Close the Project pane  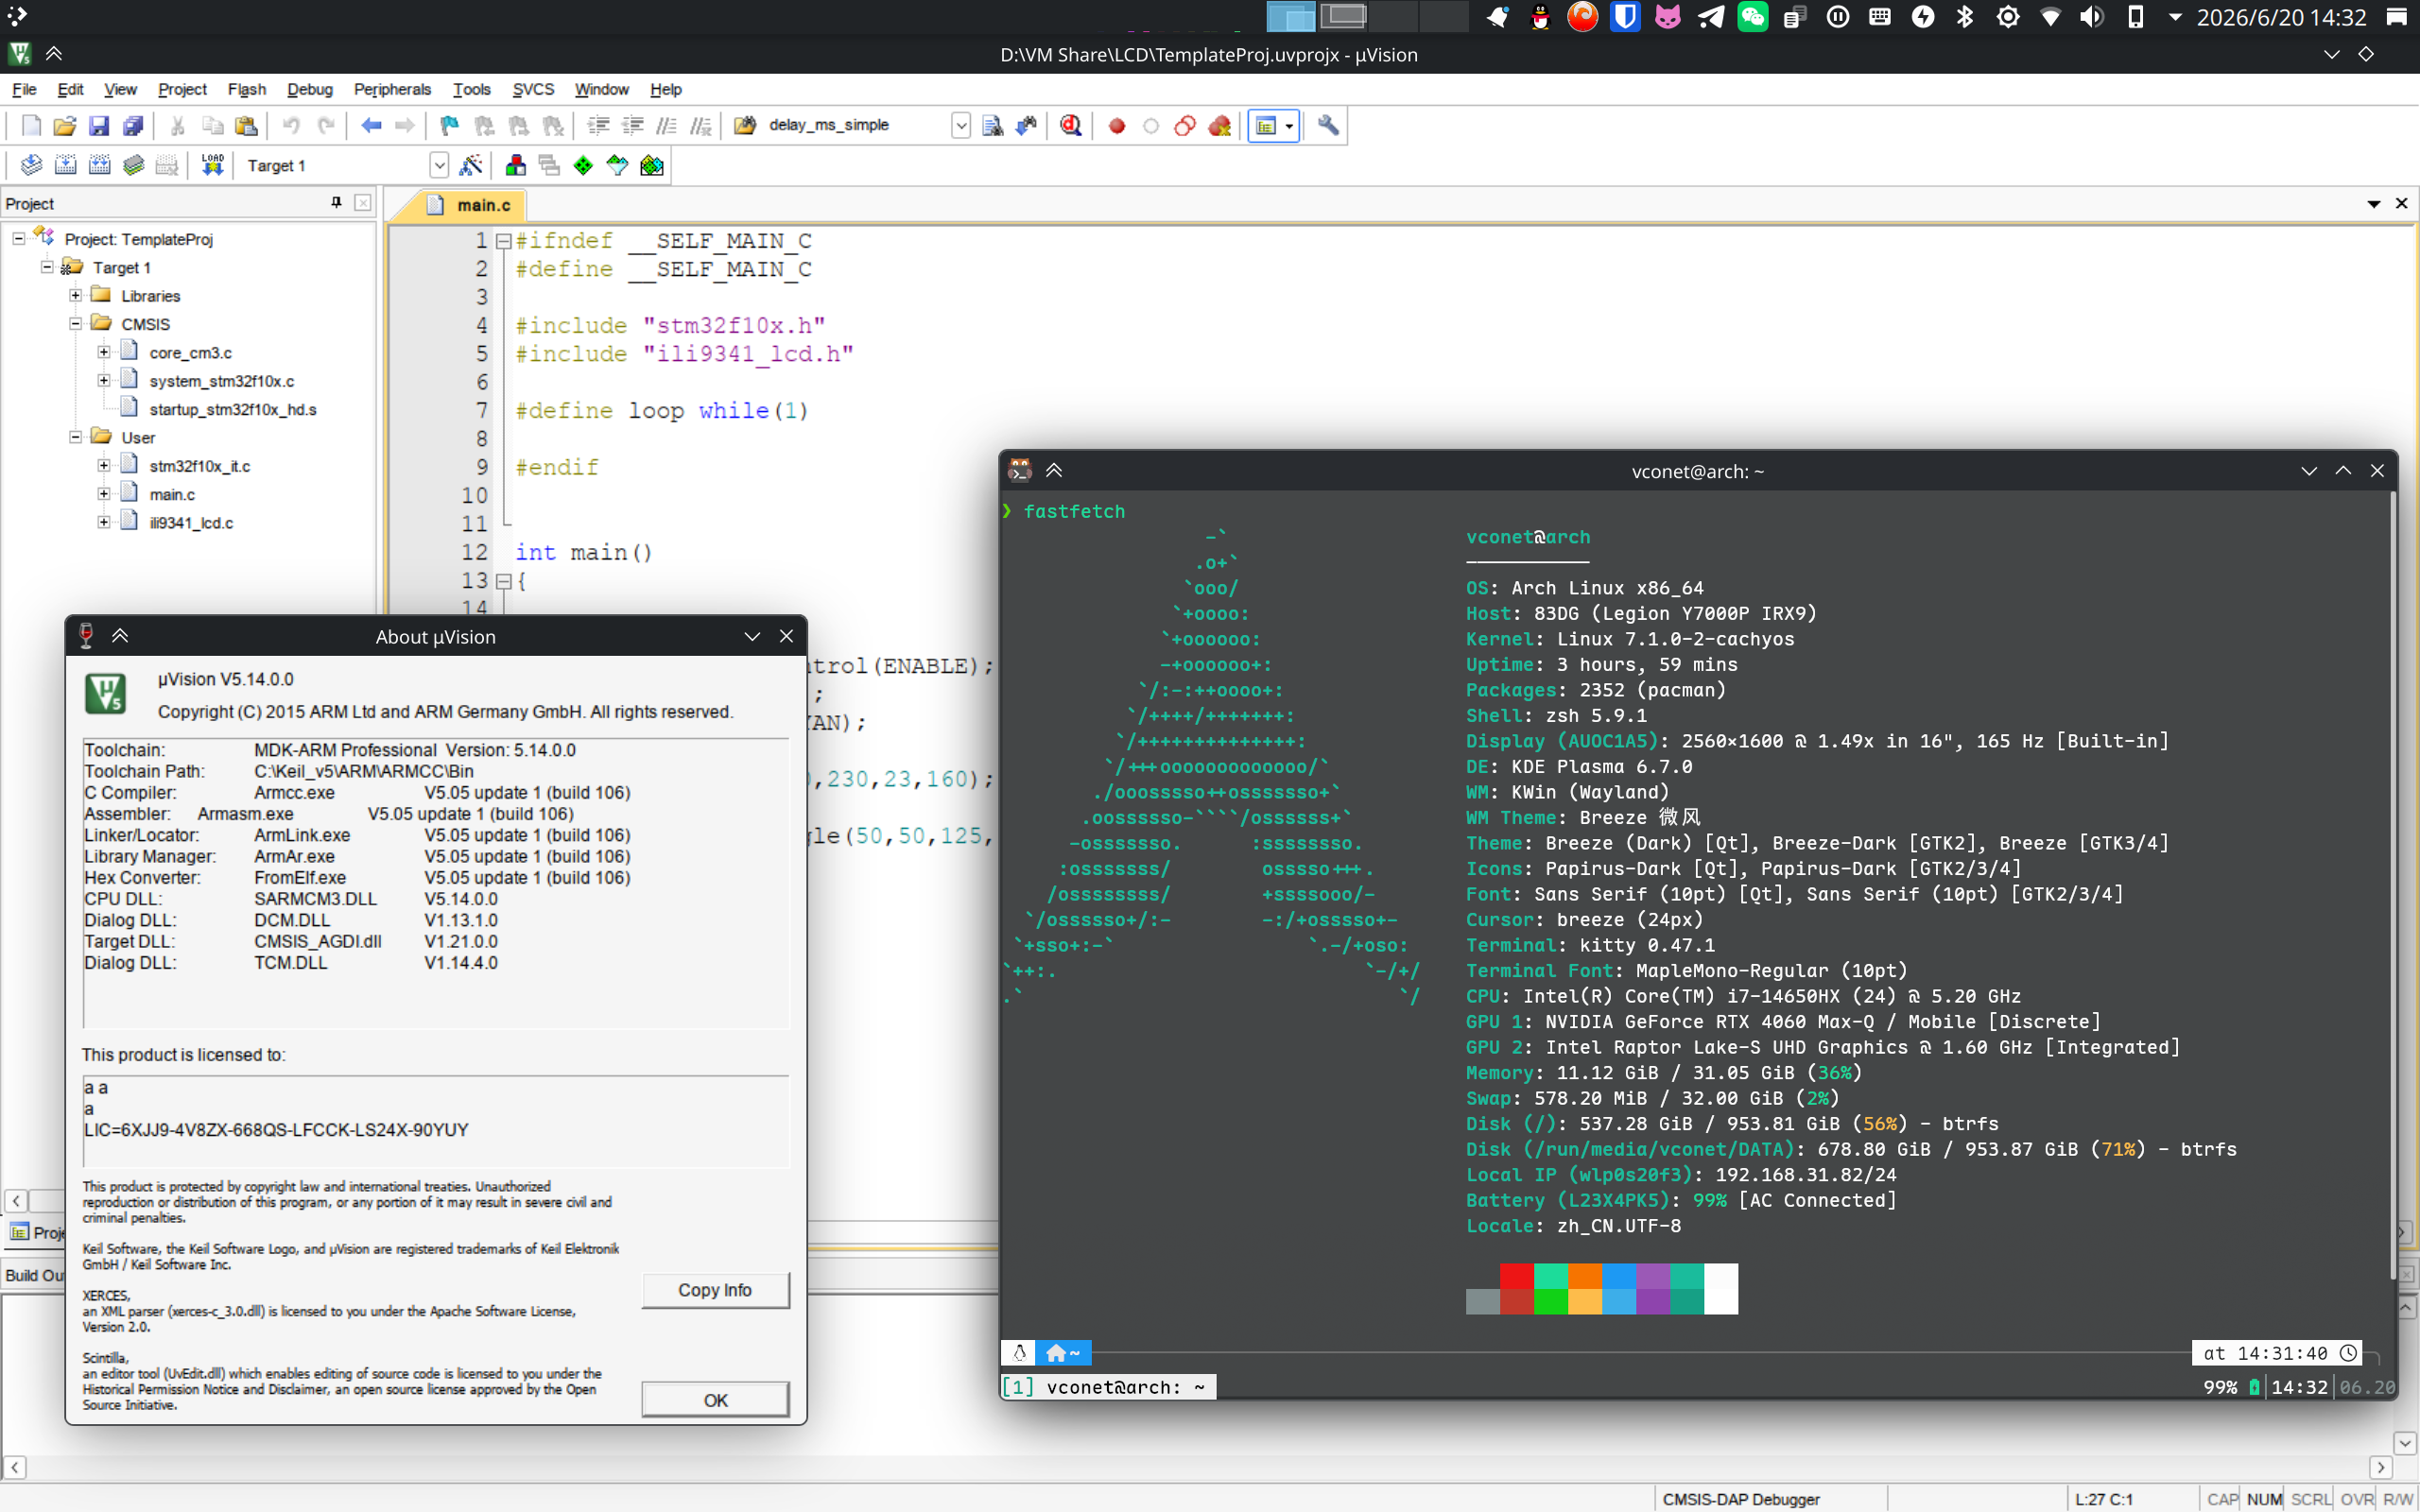tap(362, 203)
